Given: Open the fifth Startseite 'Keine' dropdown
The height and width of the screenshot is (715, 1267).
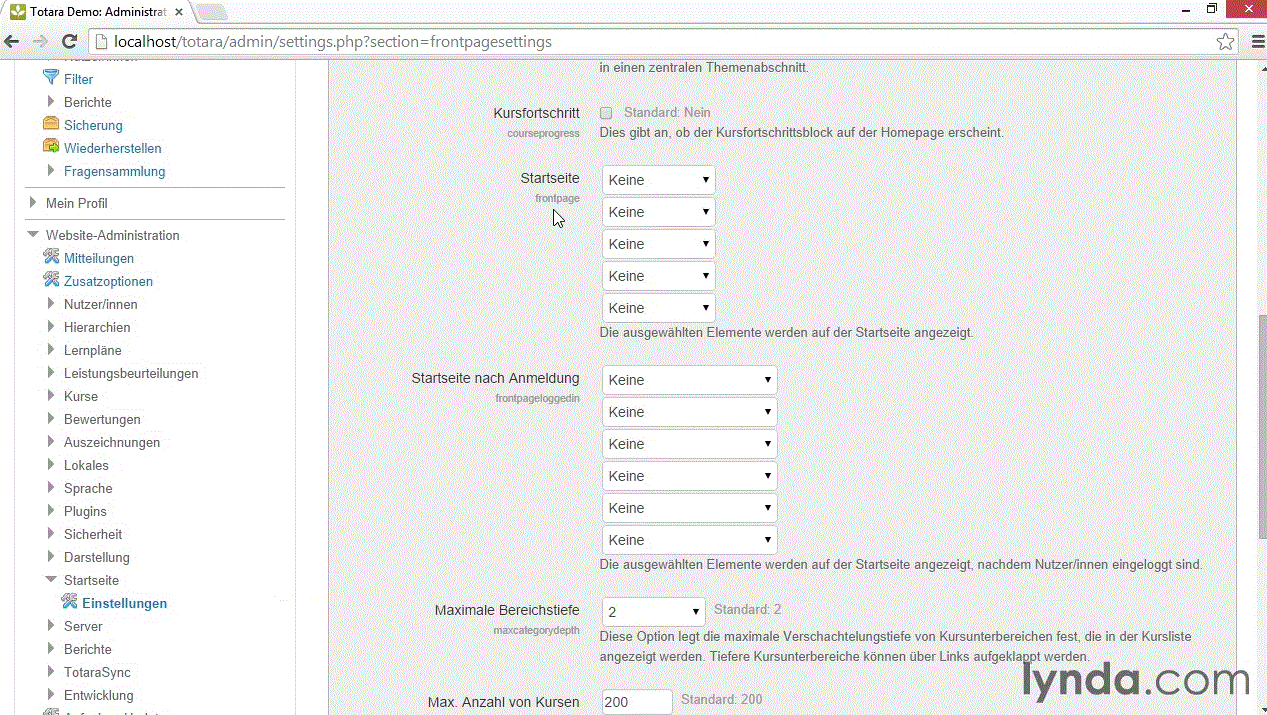Looking at the screenshot, I should pyautogui.click(x=658, y=308).
